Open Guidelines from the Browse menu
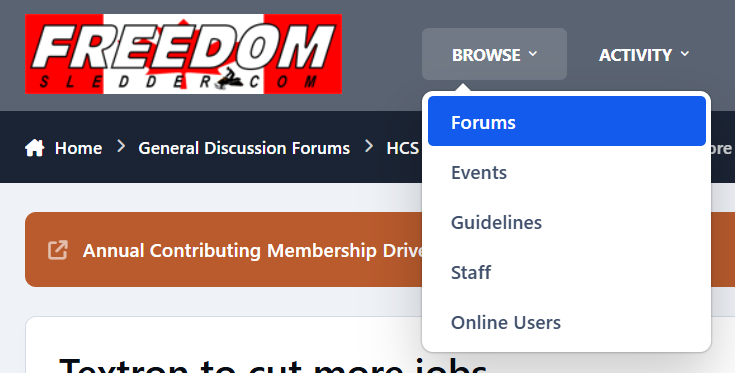This screenshot has height=373, width=735. point(567,222)
